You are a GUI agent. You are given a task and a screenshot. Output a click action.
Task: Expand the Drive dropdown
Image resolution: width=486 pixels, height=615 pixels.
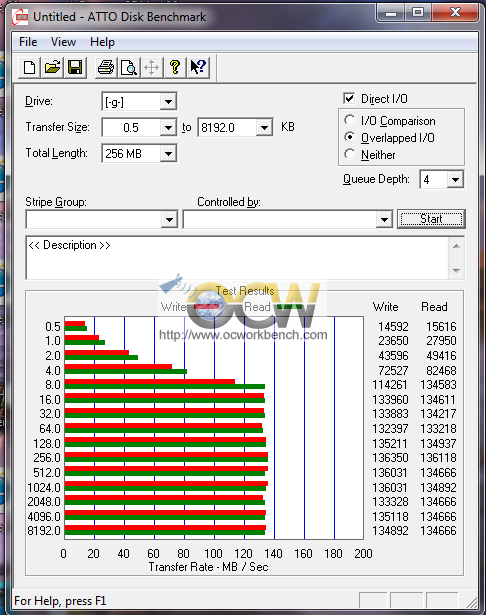(168, 102)
